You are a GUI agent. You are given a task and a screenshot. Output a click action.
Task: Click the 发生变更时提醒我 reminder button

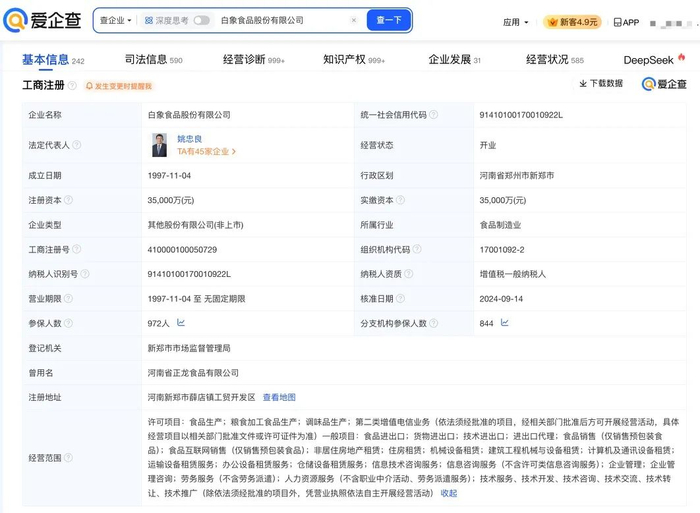119,86
